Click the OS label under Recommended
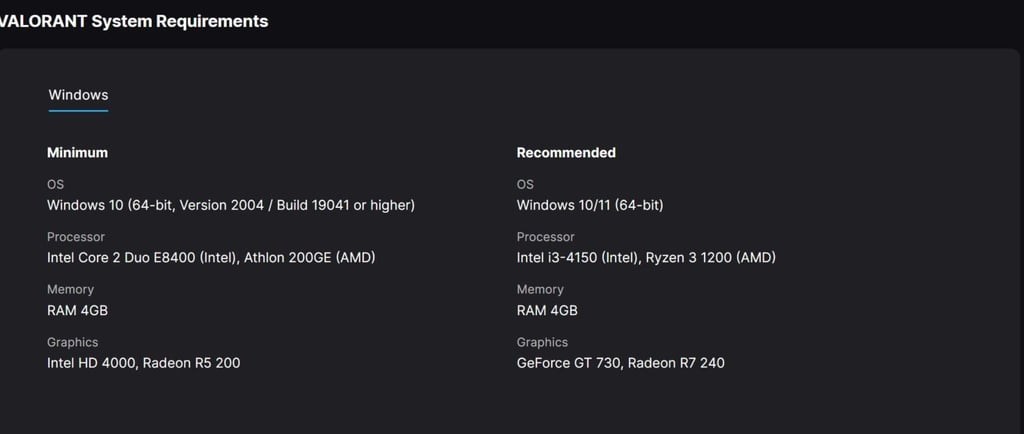 [x=525, y=185]
